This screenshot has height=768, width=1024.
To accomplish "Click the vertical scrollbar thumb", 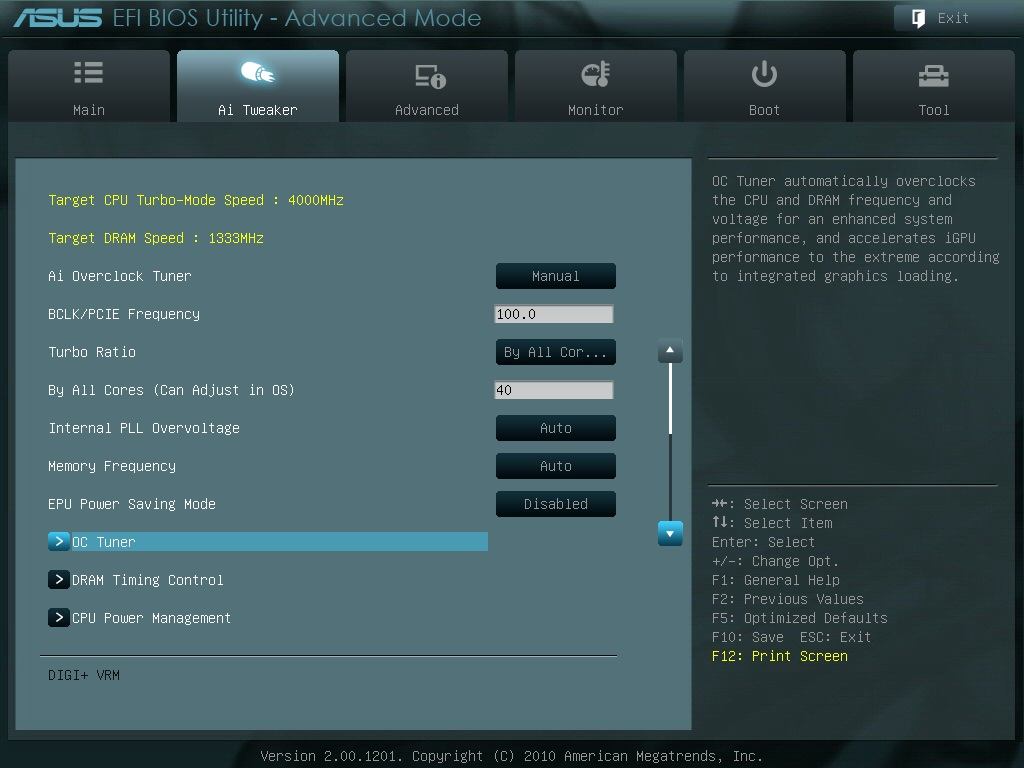I will pos(670,398).
